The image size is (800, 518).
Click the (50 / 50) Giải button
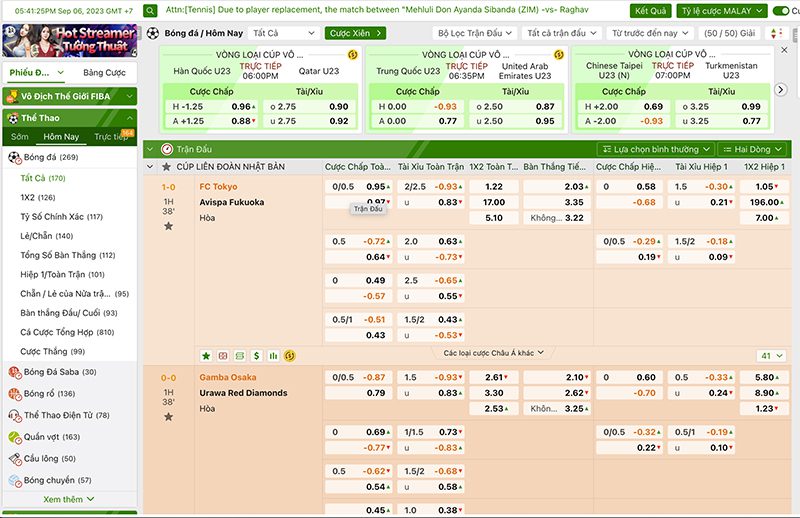[x=729, y=33]
